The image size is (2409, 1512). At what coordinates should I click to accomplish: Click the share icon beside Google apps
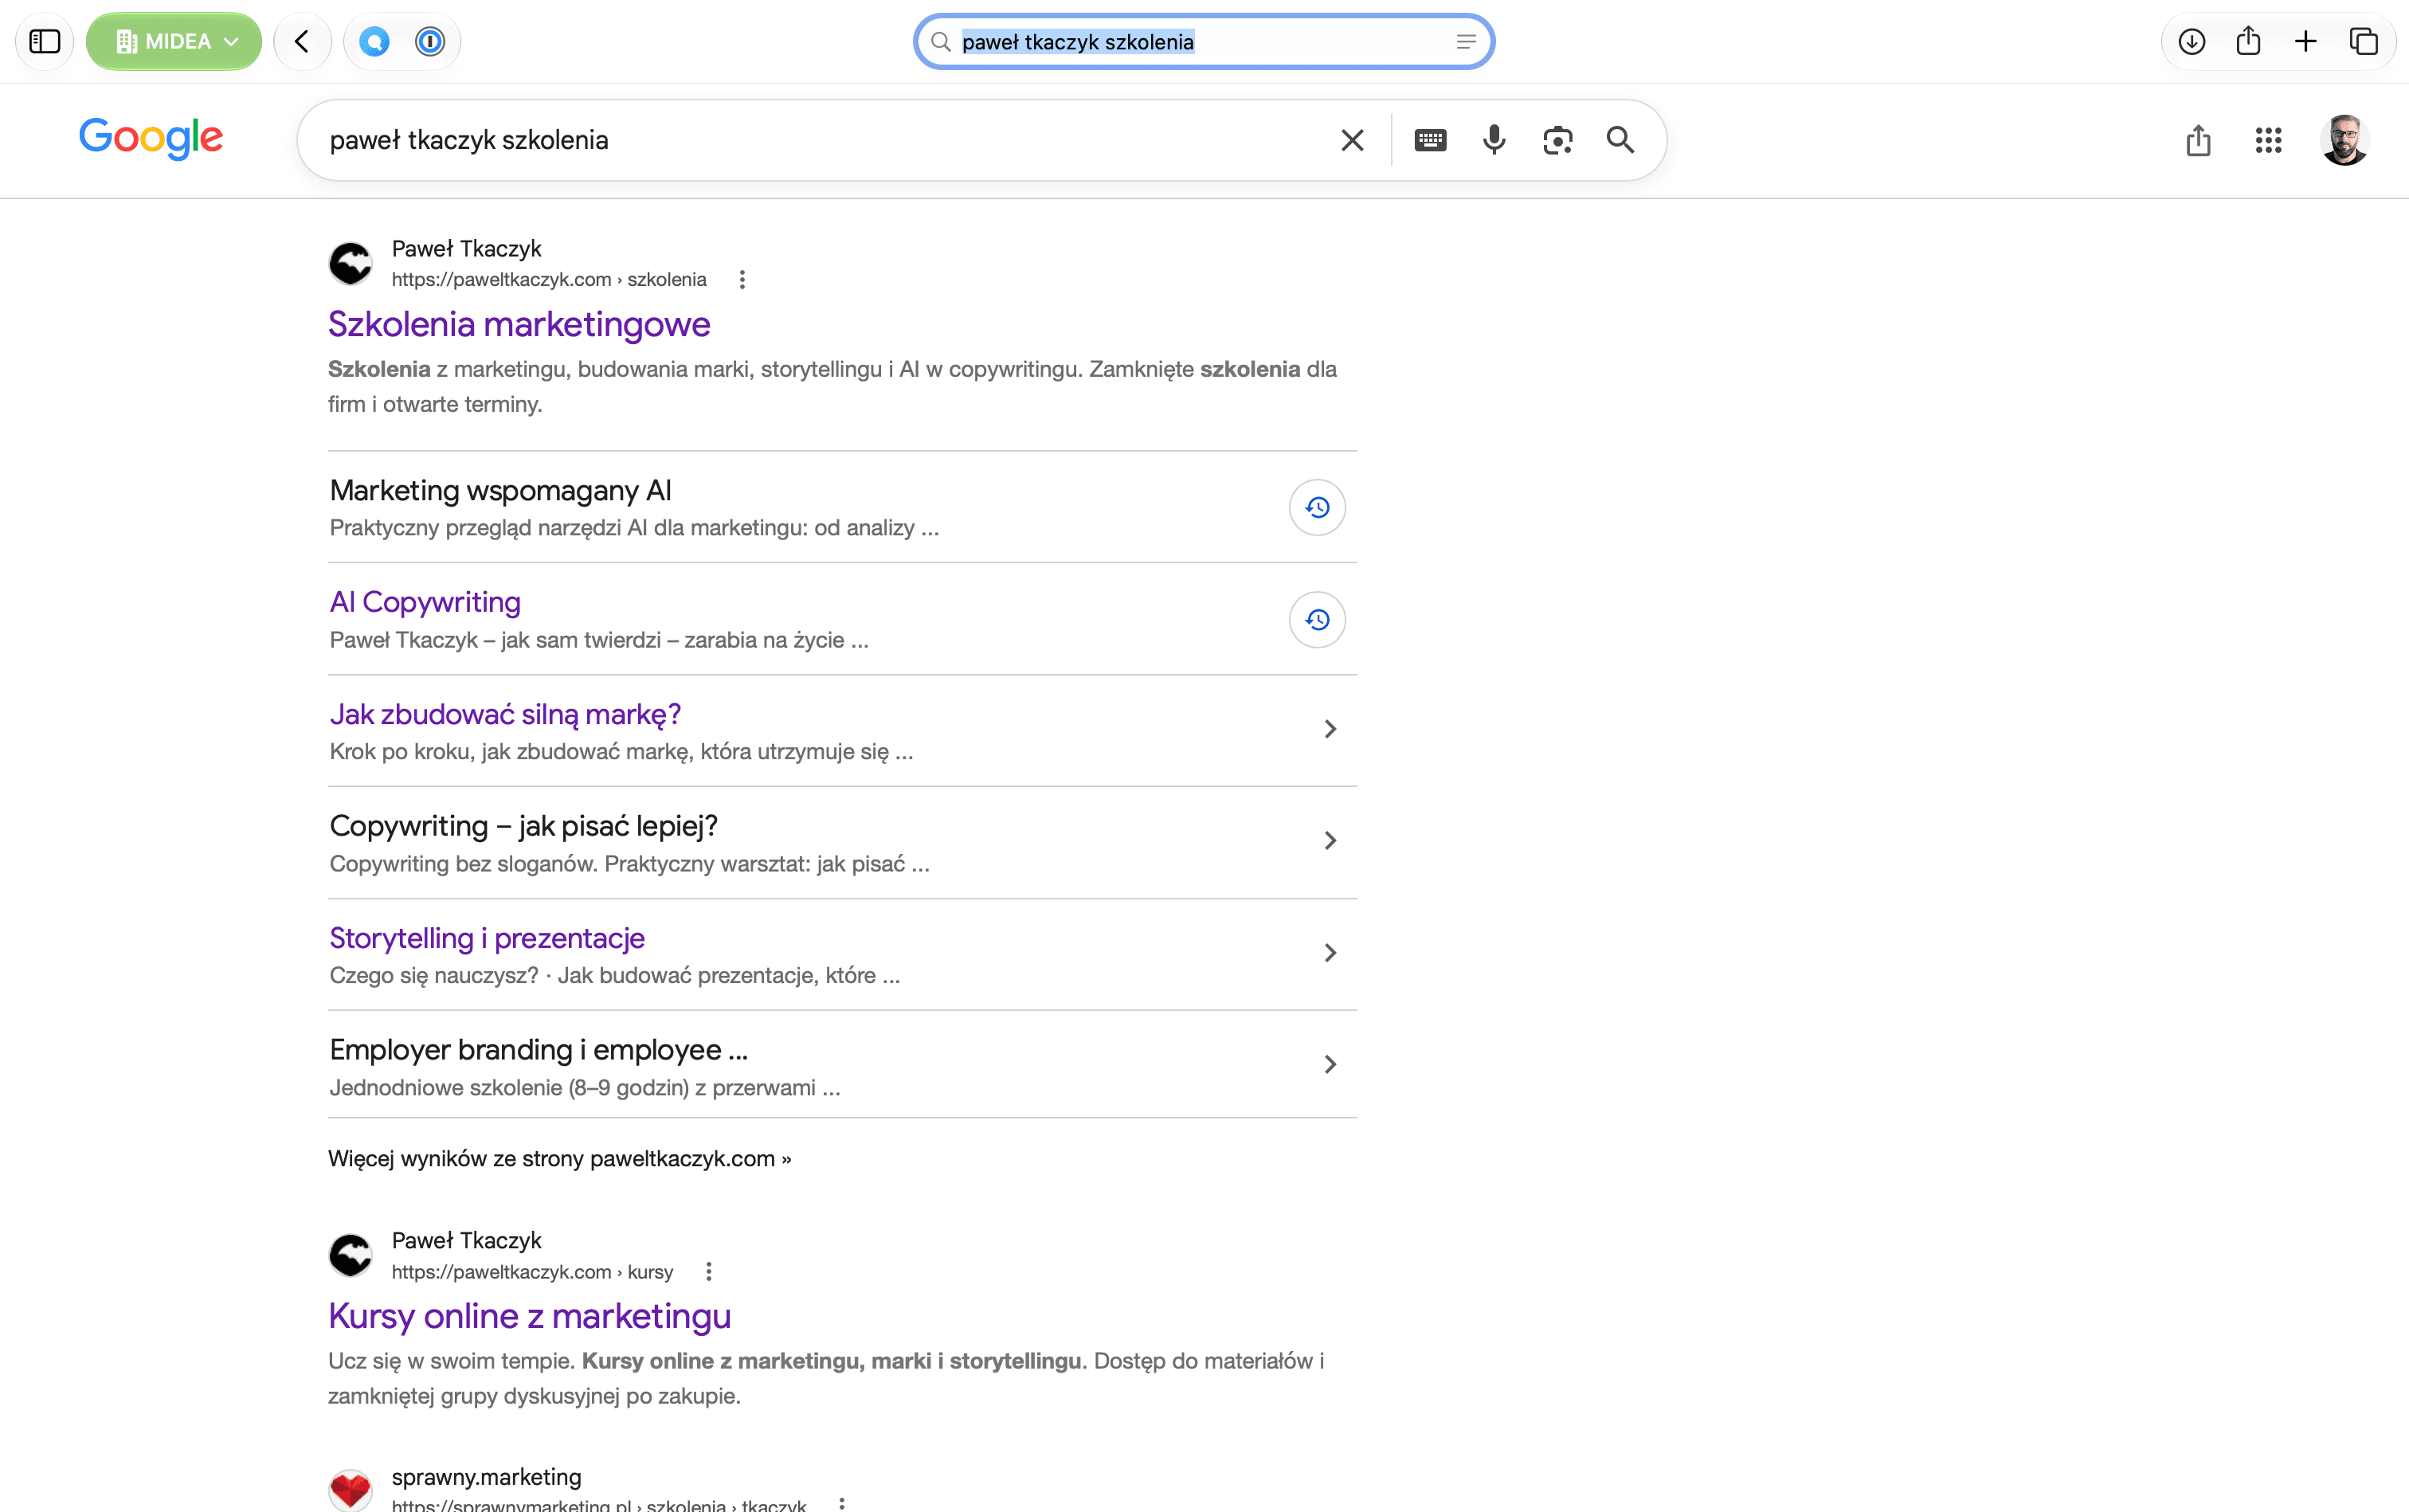click(2198, 140)
